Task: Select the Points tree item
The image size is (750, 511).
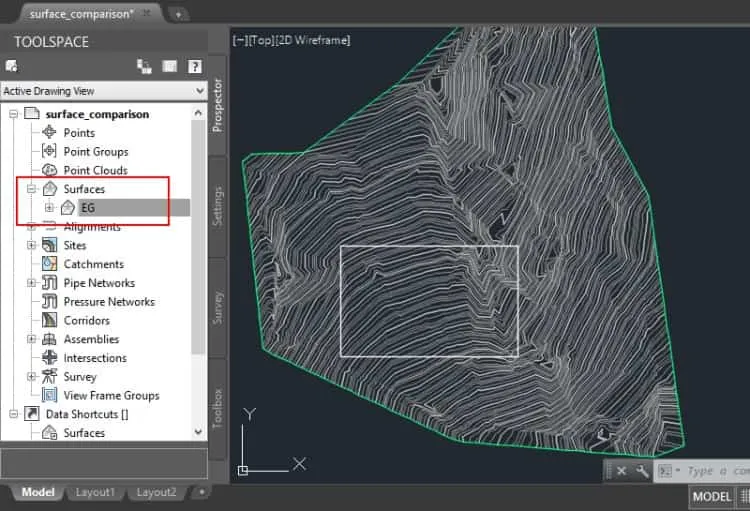Action: point(79,133)
